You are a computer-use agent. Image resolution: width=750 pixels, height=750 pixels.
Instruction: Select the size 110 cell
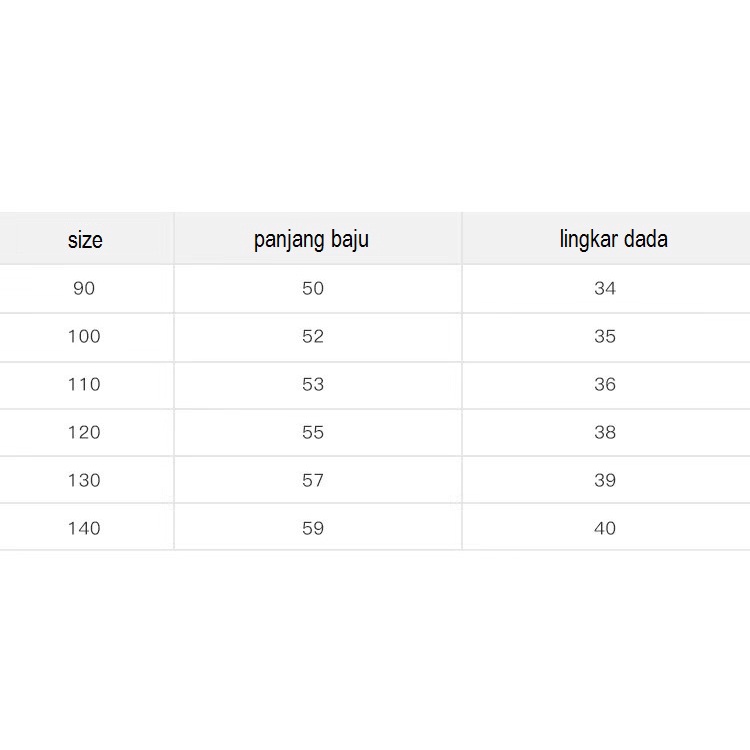[84, 384]
